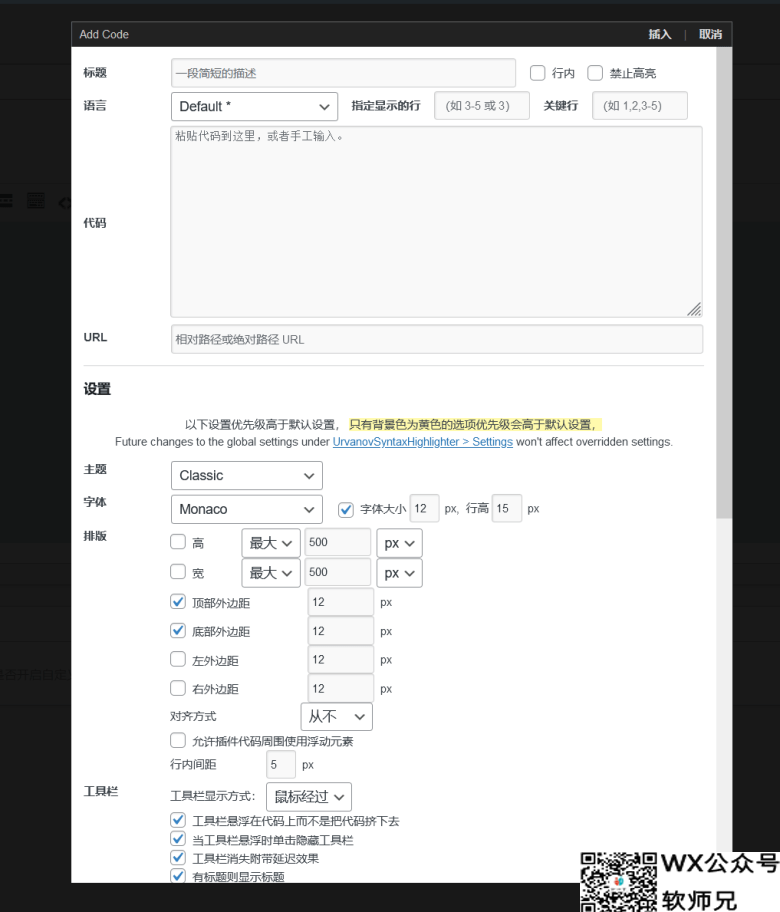
Task: Enable the 禁止高亮 checkbox
Action: tap(595, 73)
